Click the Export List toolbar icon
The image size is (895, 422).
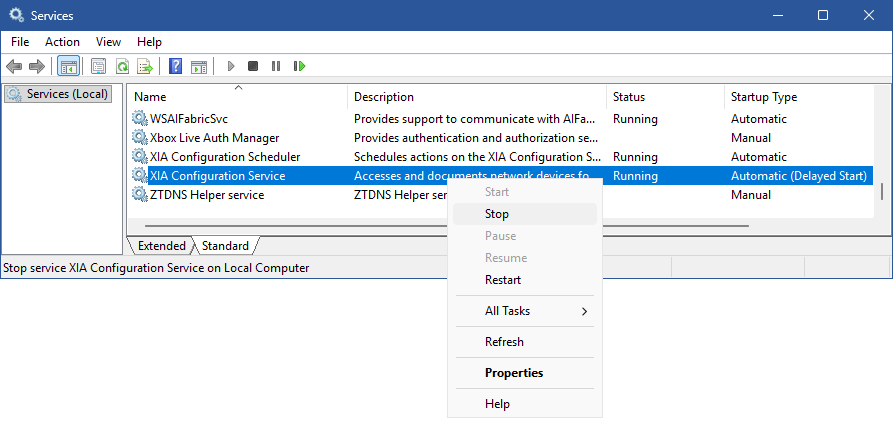tap(145, 66)
